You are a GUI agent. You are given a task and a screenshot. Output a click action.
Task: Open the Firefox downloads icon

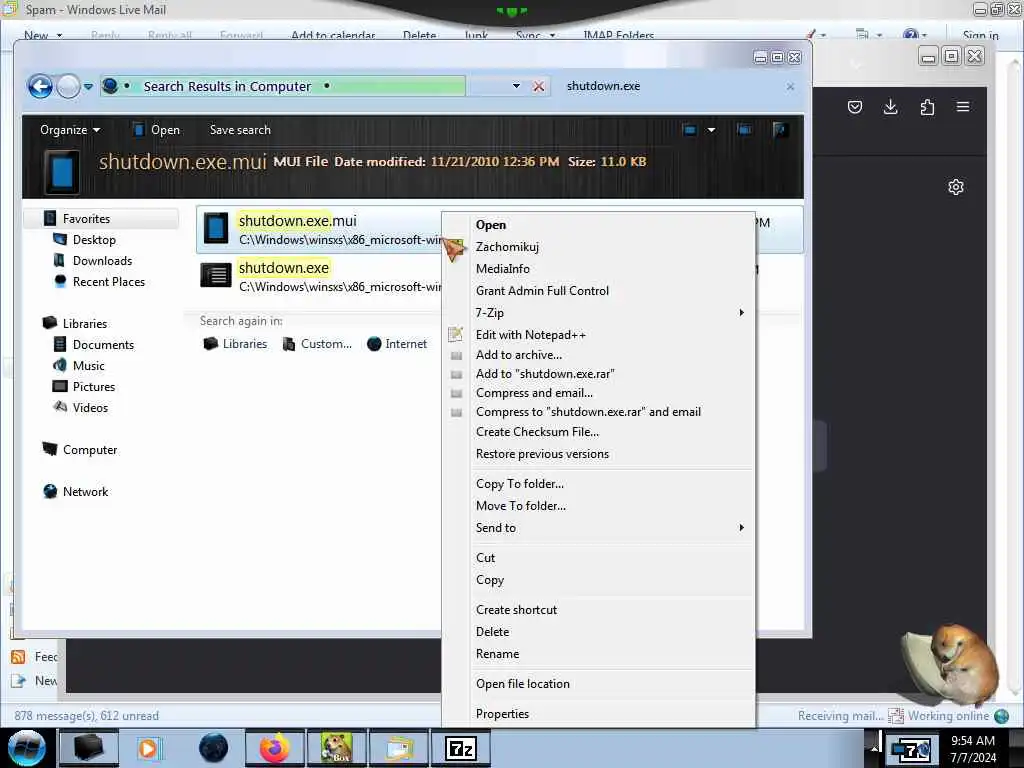click(891, 107)
